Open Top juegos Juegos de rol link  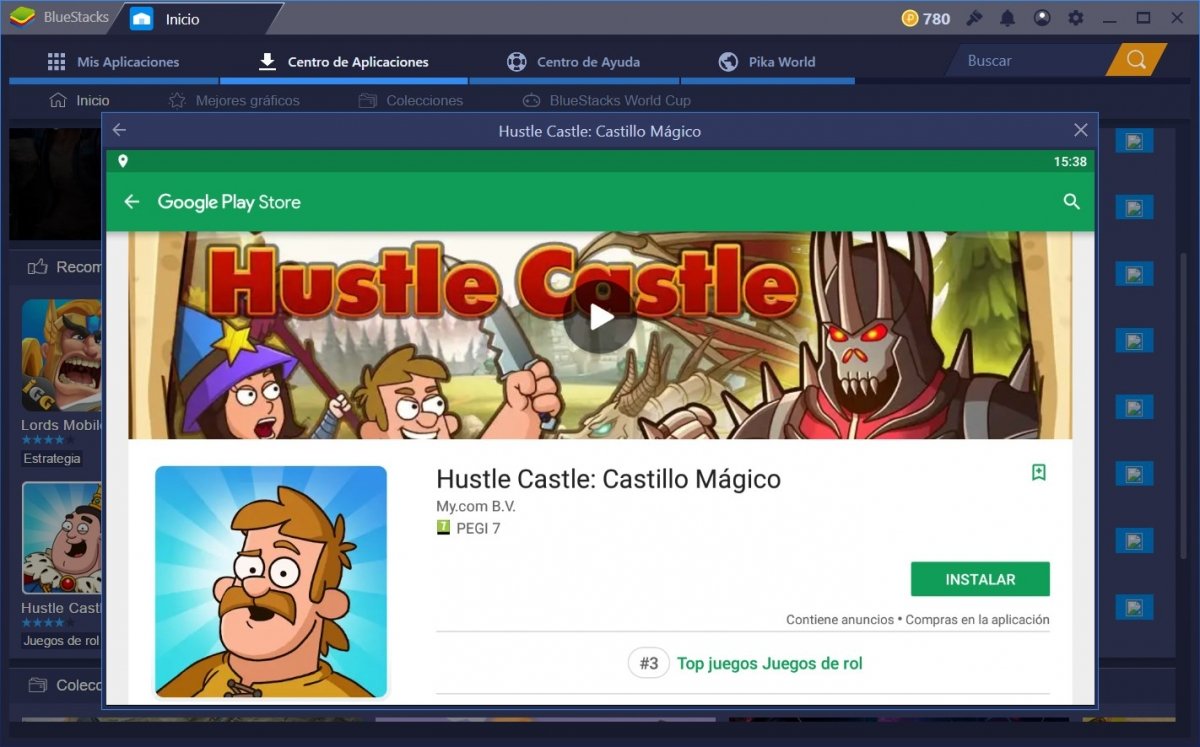769,663
